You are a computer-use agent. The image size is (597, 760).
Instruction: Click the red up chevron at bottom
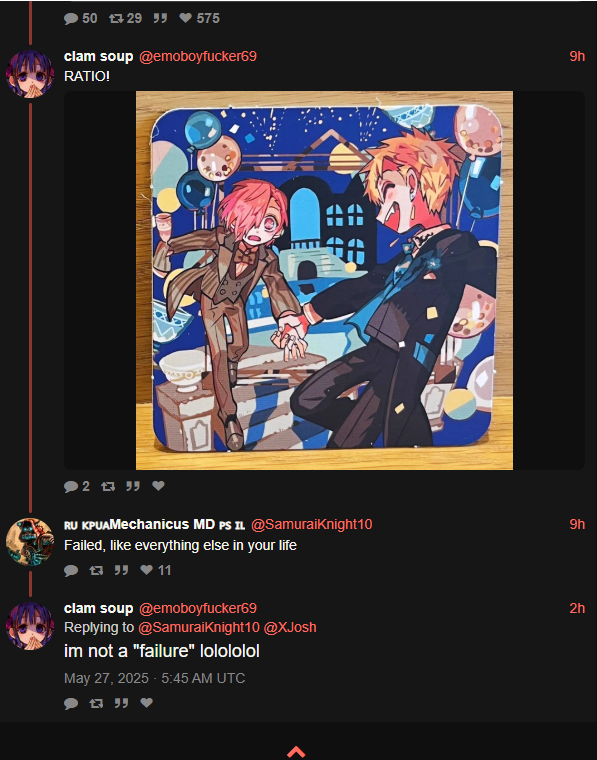(296, 752)
